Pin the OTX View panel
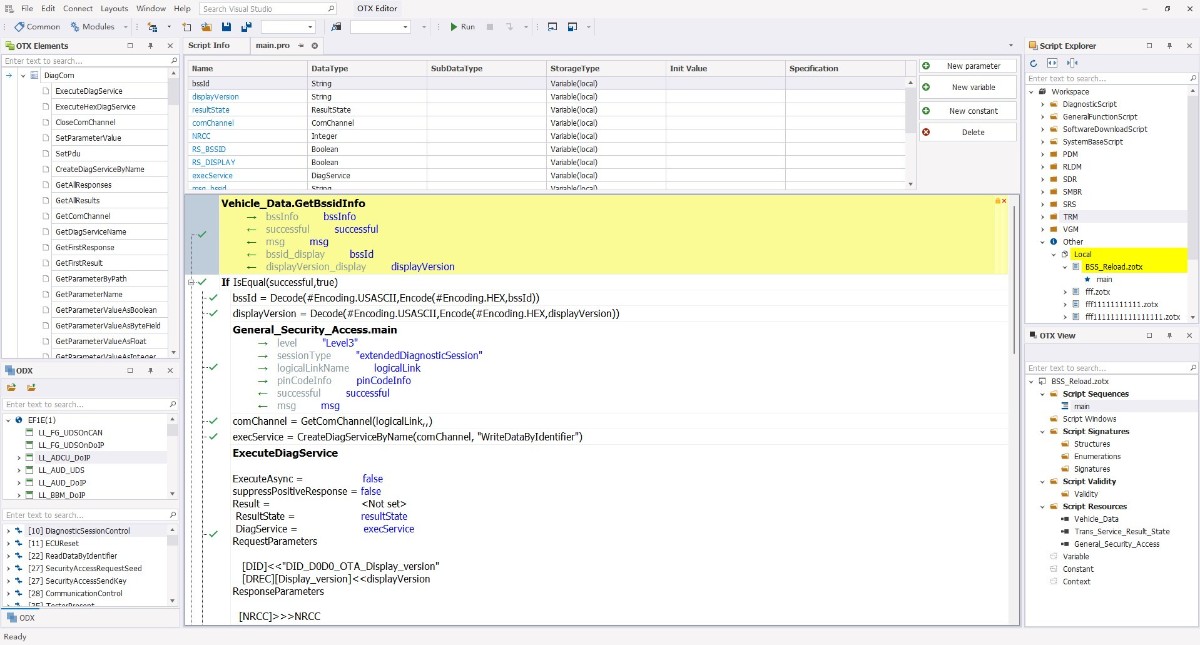The width and height of the screenshot is (1200, 645). [x=1167, y=336]
